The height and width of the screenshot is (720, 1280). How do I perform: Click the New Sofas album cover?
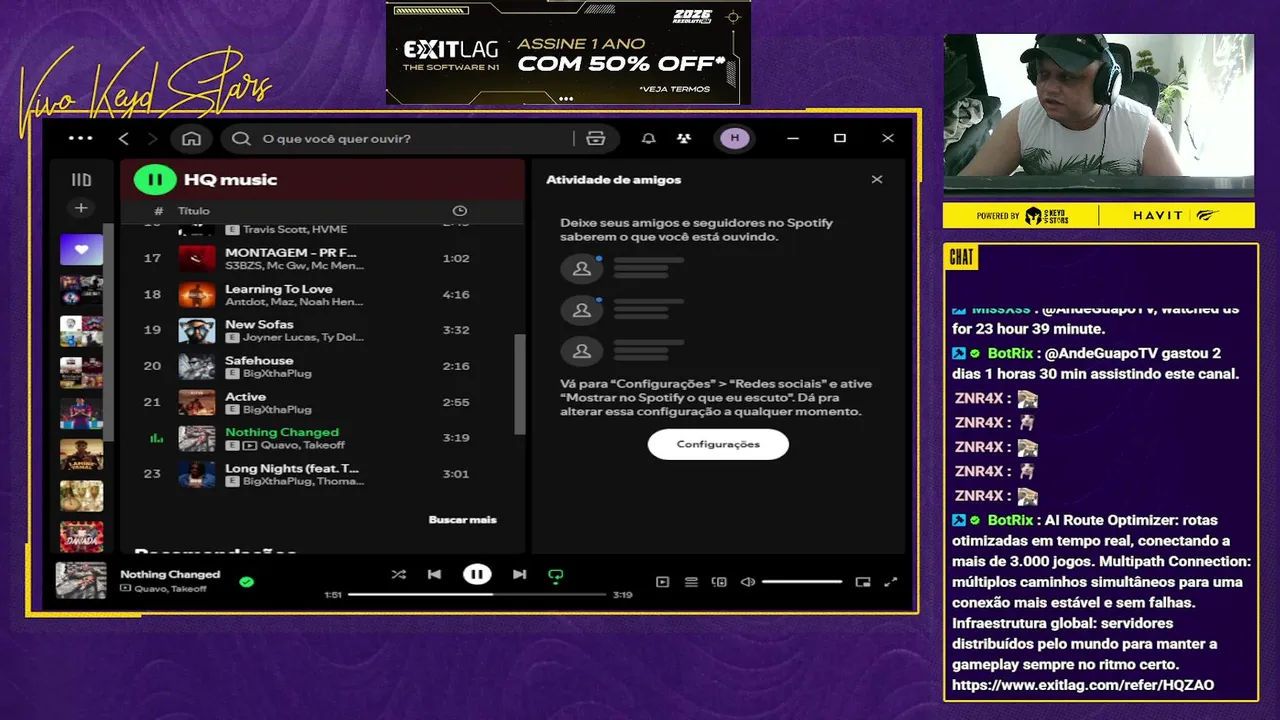pos(197,331)
